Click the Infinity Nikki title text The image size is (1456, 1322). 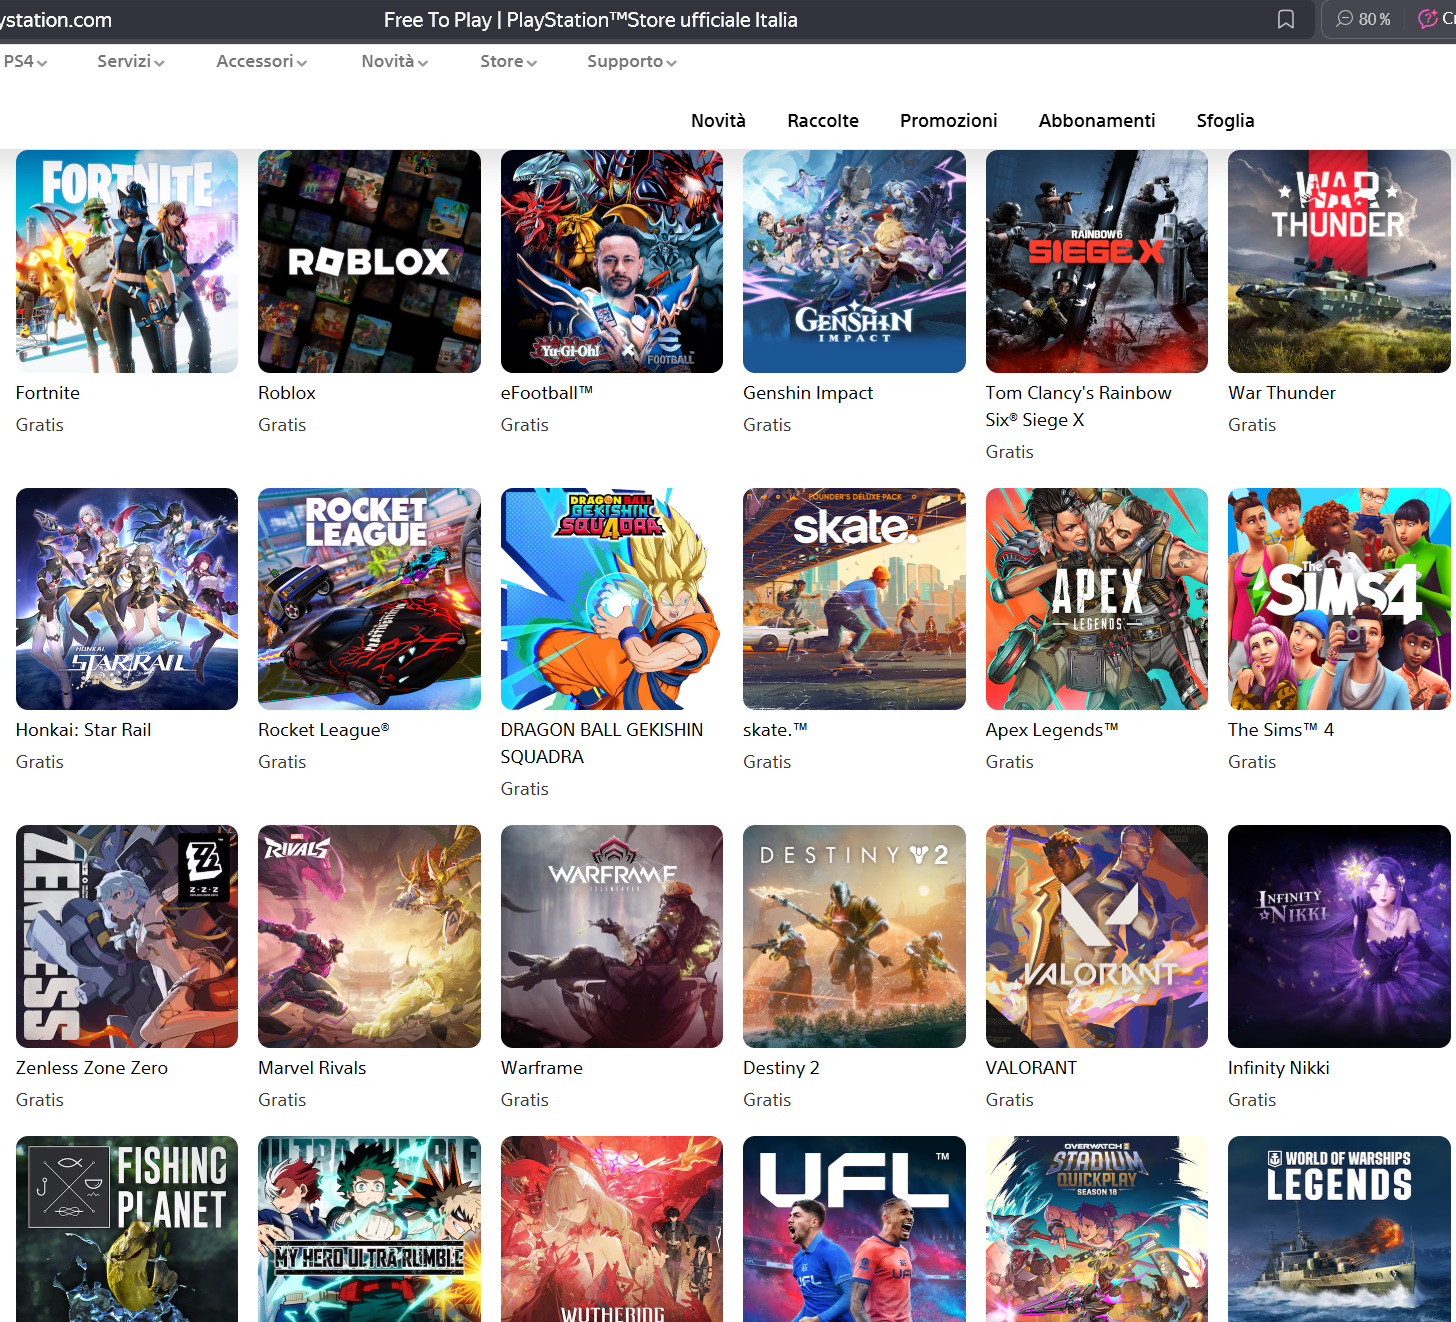pos(1279,1068)
